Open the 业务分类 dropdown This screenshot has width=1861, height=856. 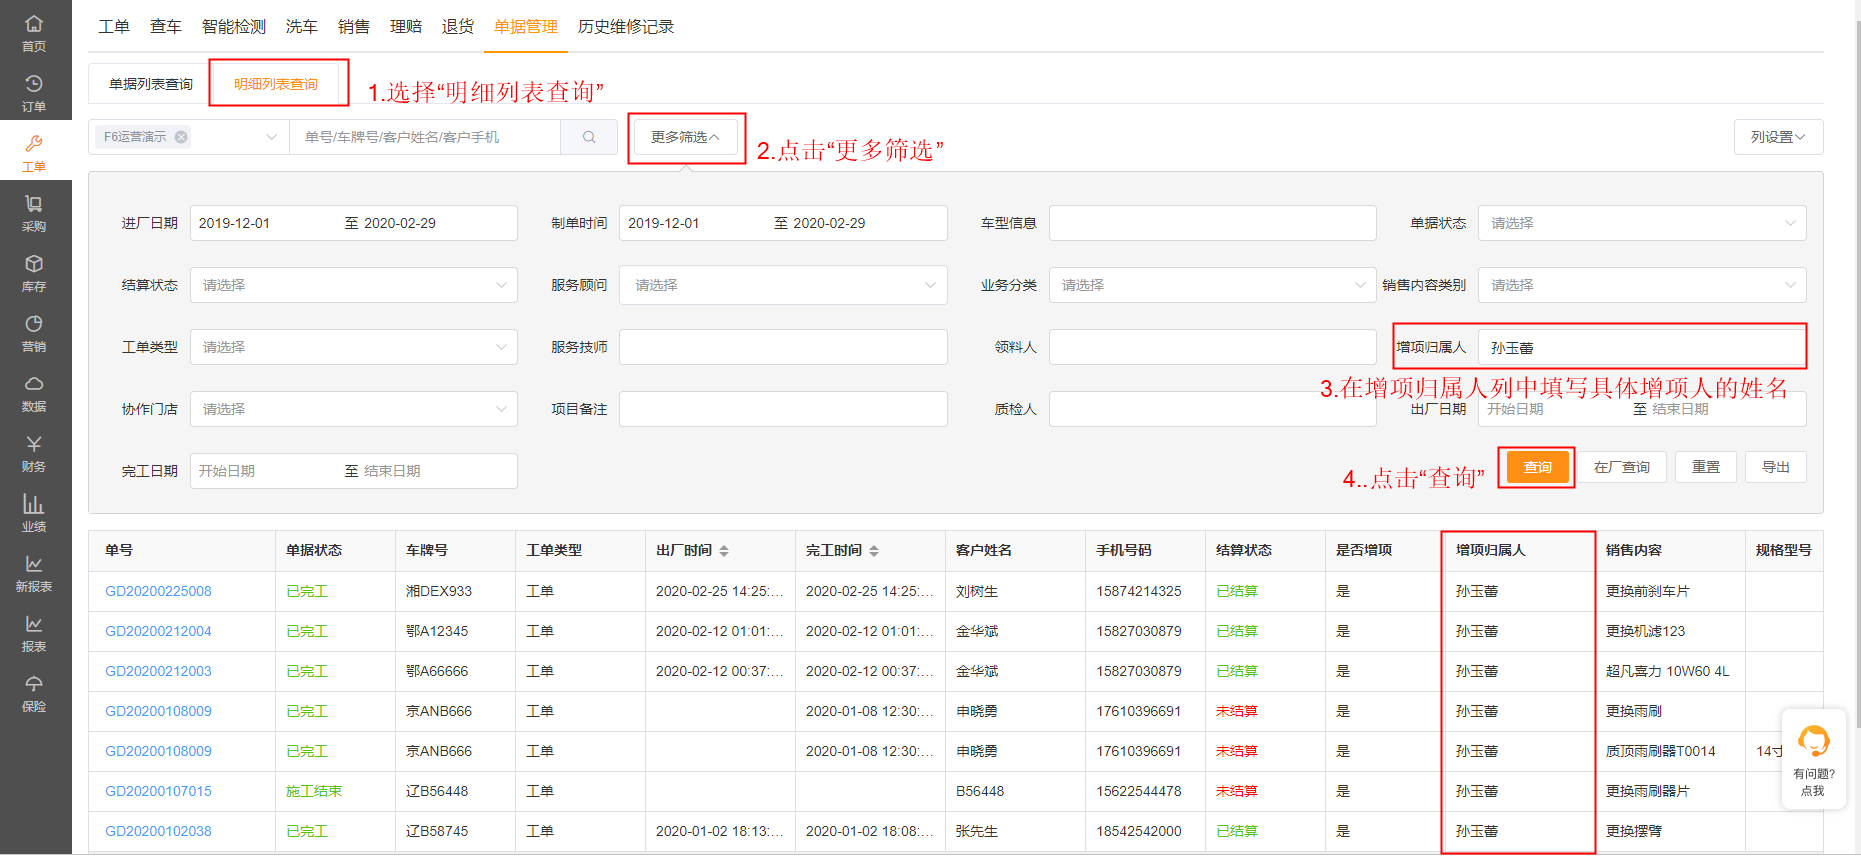point(1213,285)
